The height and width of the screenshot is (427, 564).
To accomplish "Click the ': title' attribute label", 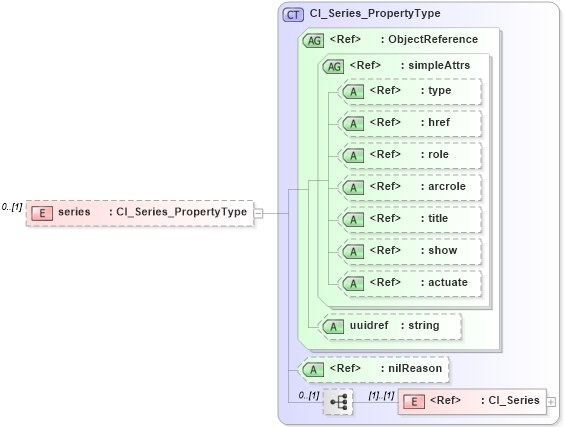I will [x=435, y=218].
